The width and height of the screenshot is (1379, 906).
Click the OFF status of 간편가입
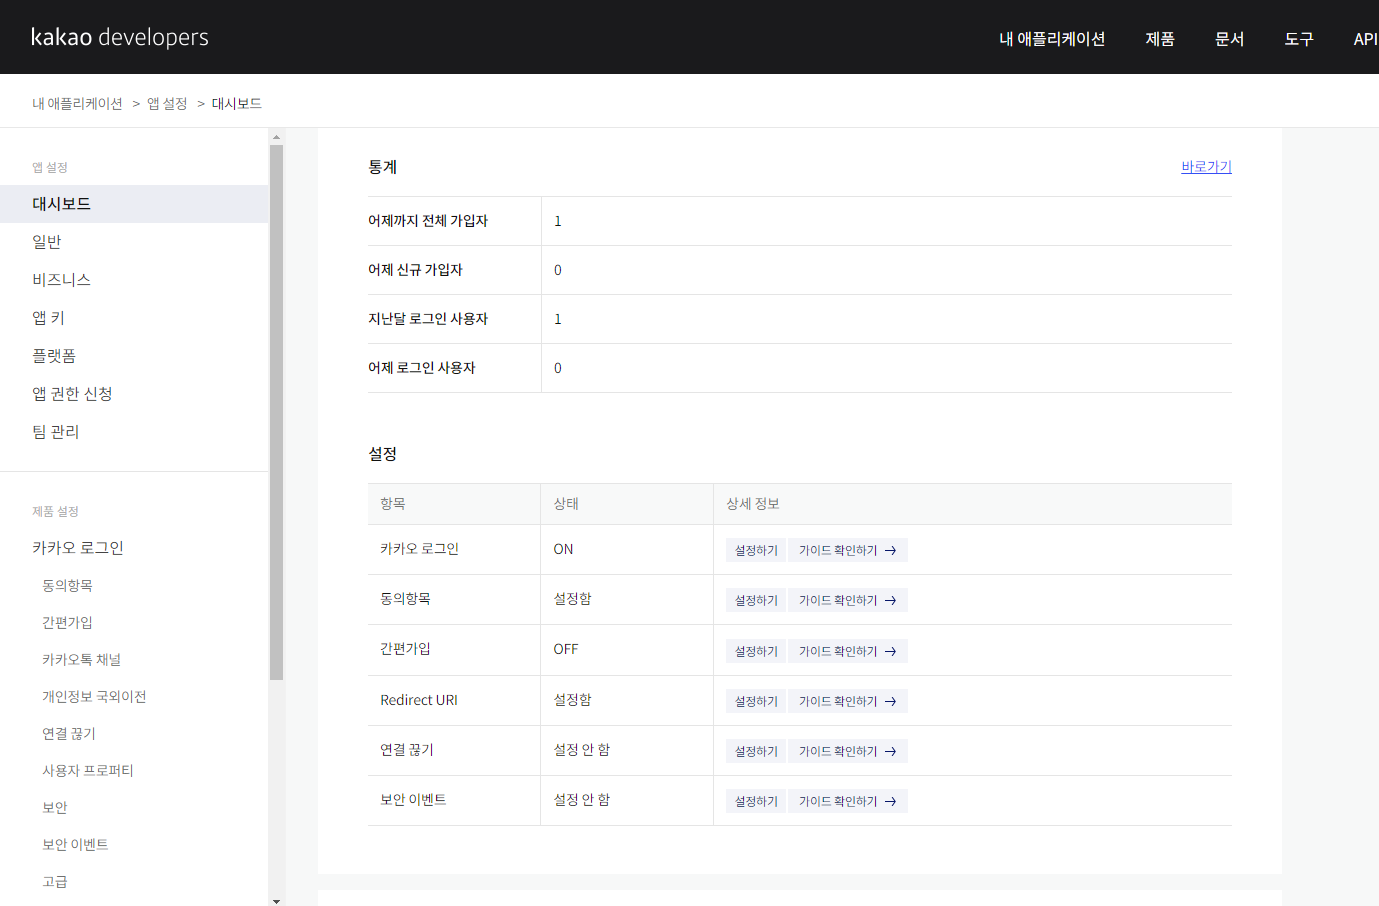(x=566, y=649)
